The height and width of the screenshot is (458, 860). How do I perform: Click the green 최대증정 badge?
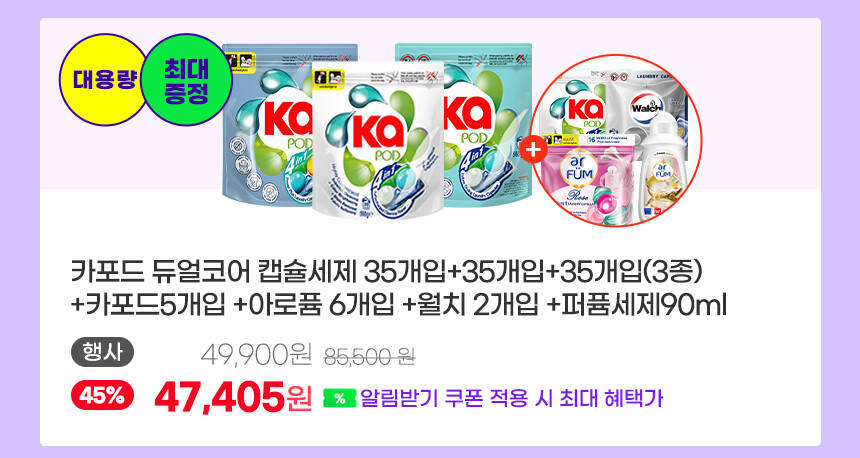tap(186, 80)
